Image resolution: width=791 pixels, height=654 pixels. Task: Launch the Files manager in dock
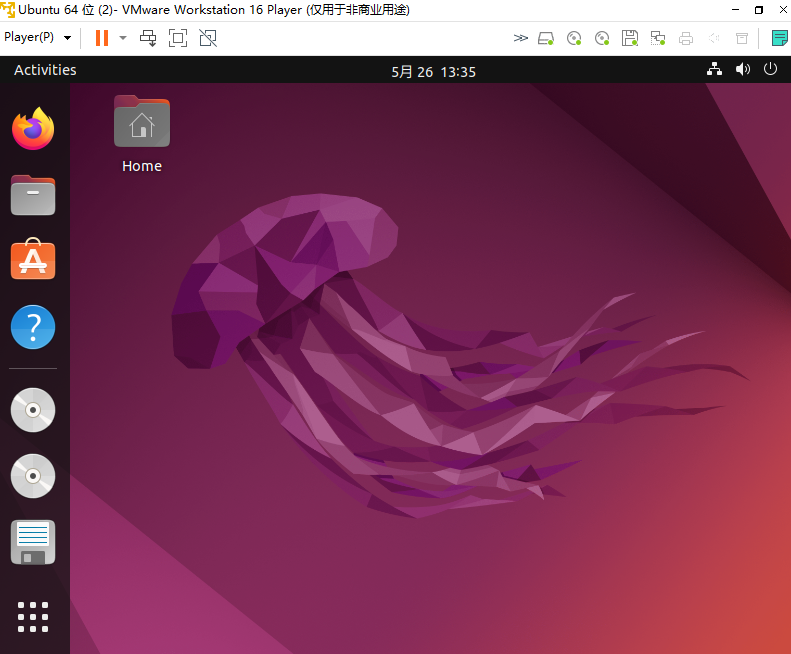click(33, 195)
